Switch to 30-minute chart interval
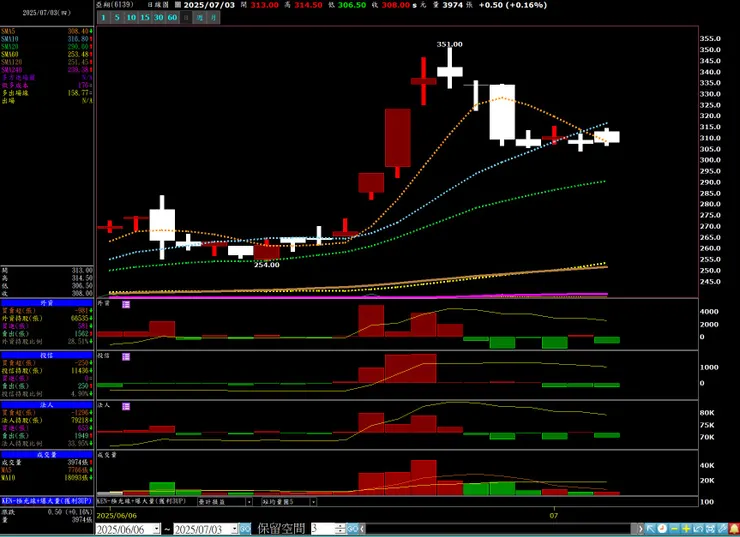 click(158, 17)
